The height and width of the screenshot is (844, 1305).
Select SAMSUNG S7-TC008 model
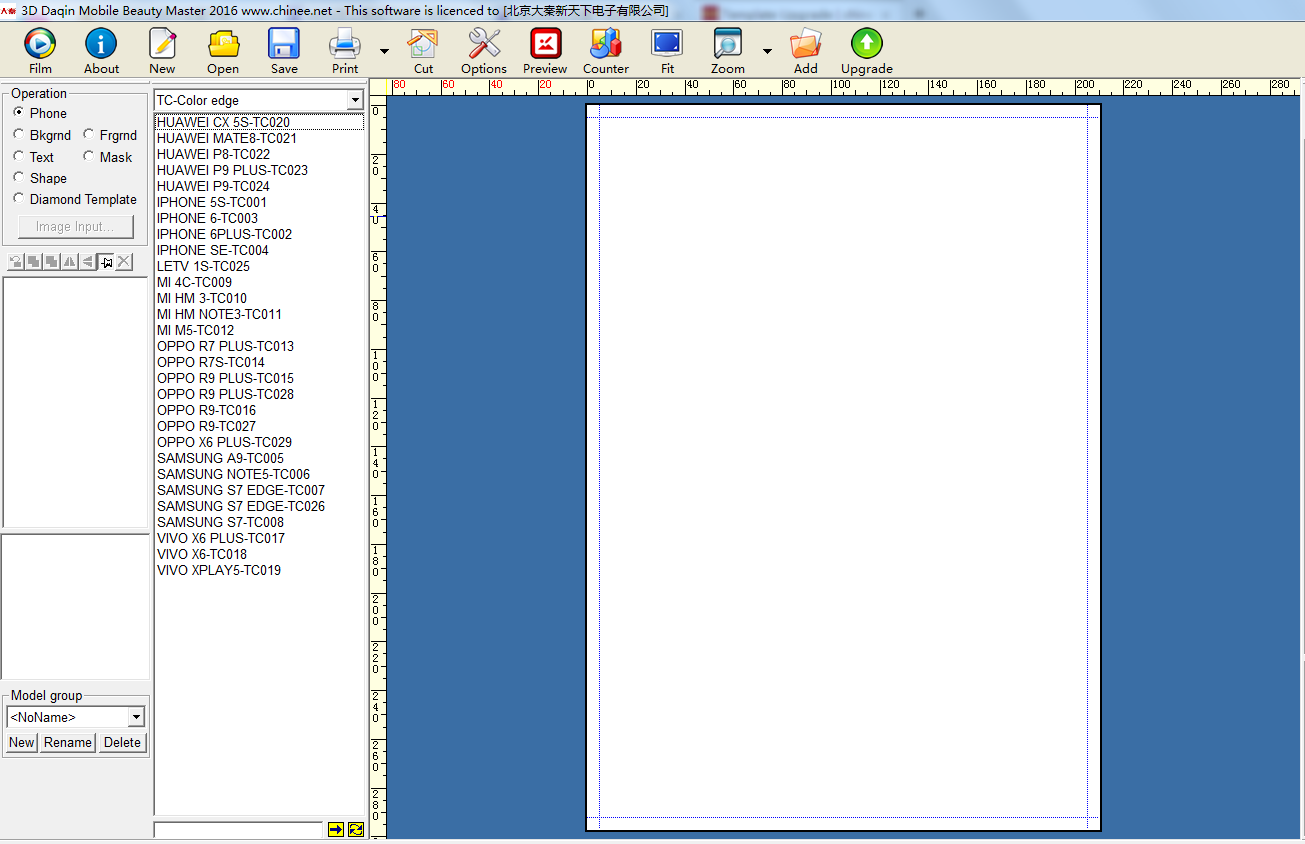259,522
